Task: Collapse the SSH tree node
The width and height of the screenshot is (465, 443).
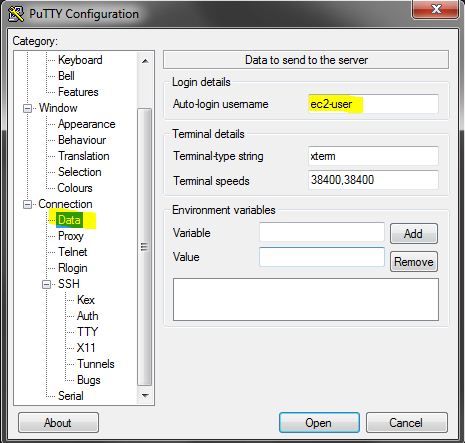Action: 47,284
